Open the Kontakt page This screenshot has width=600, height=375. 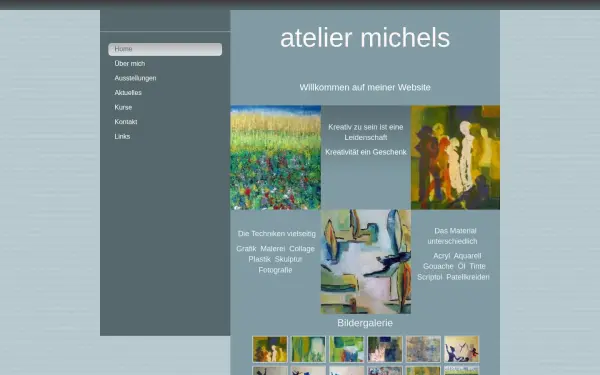tap(126, 122)
